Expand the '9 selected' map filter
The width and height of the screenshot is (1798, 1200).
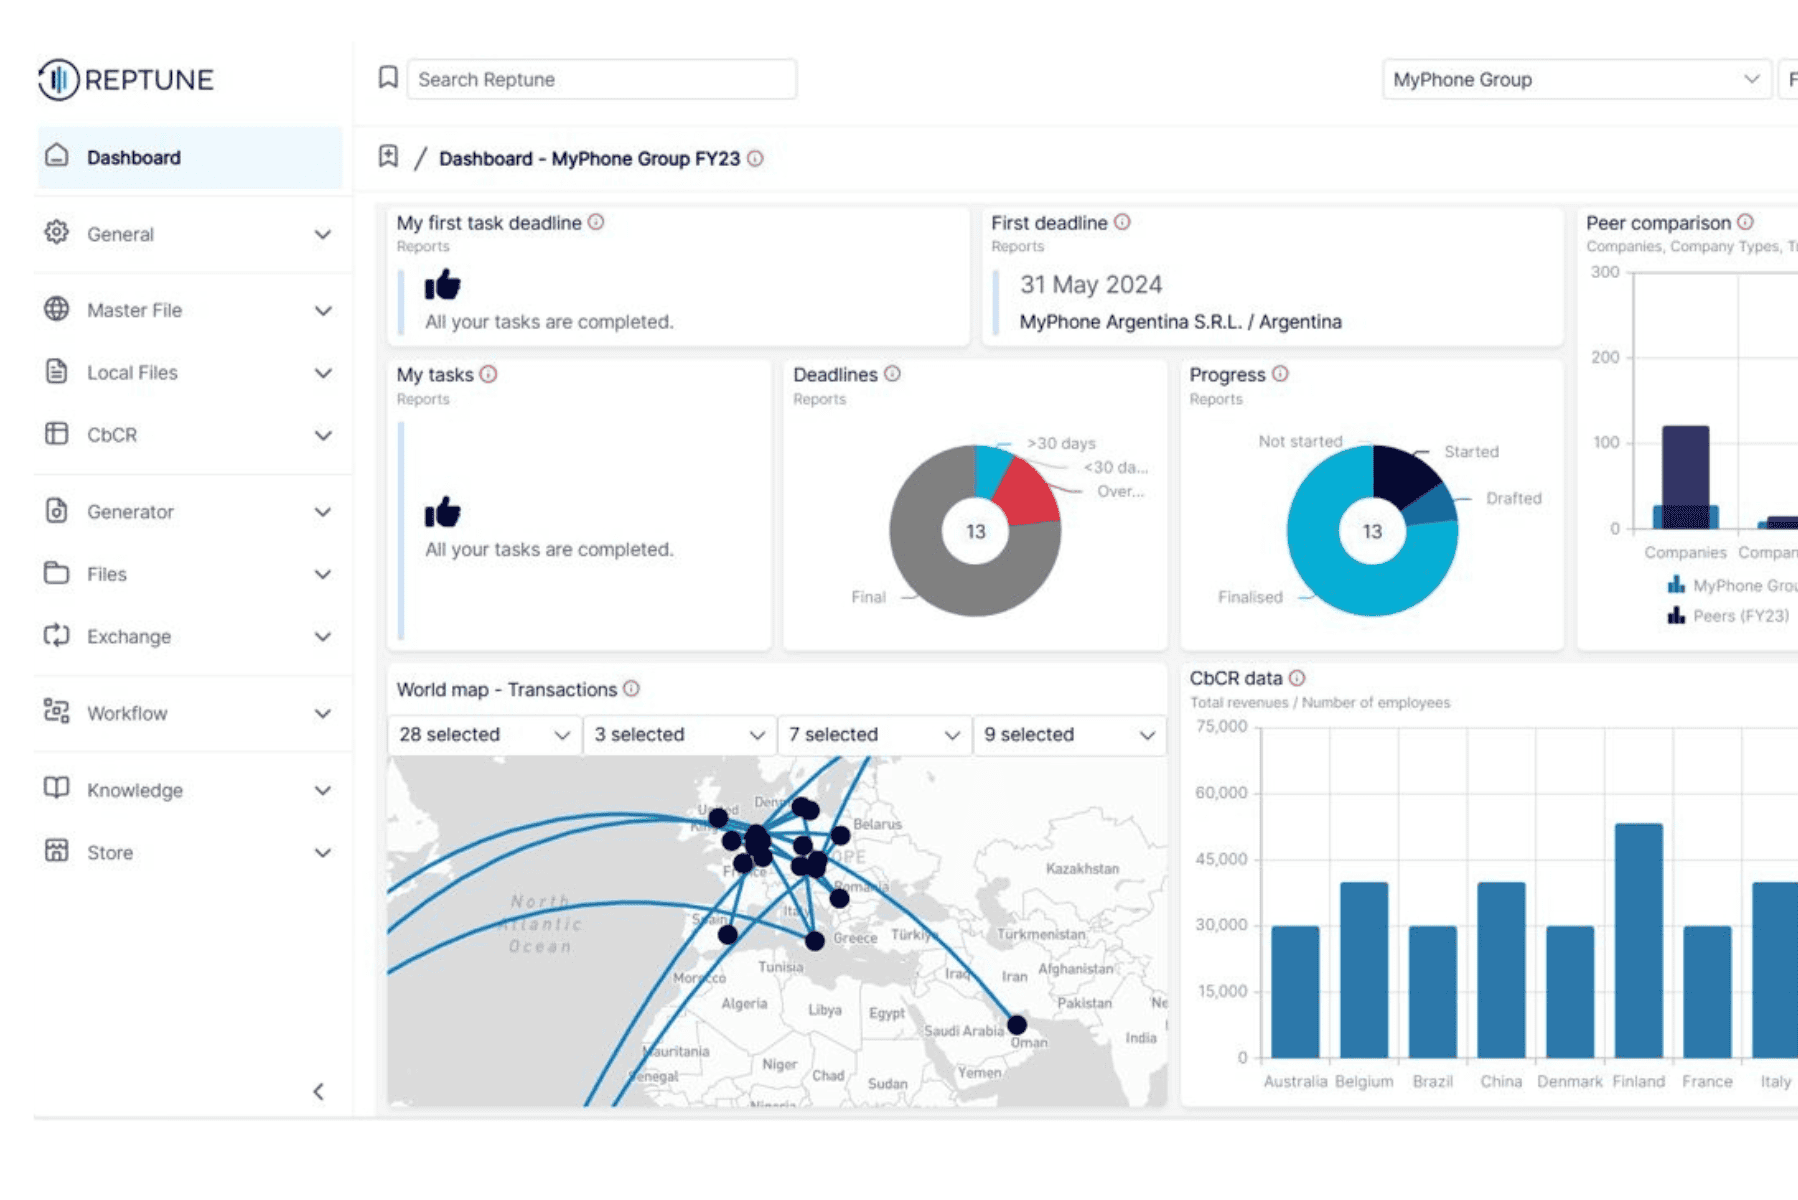pos(1068,735)
